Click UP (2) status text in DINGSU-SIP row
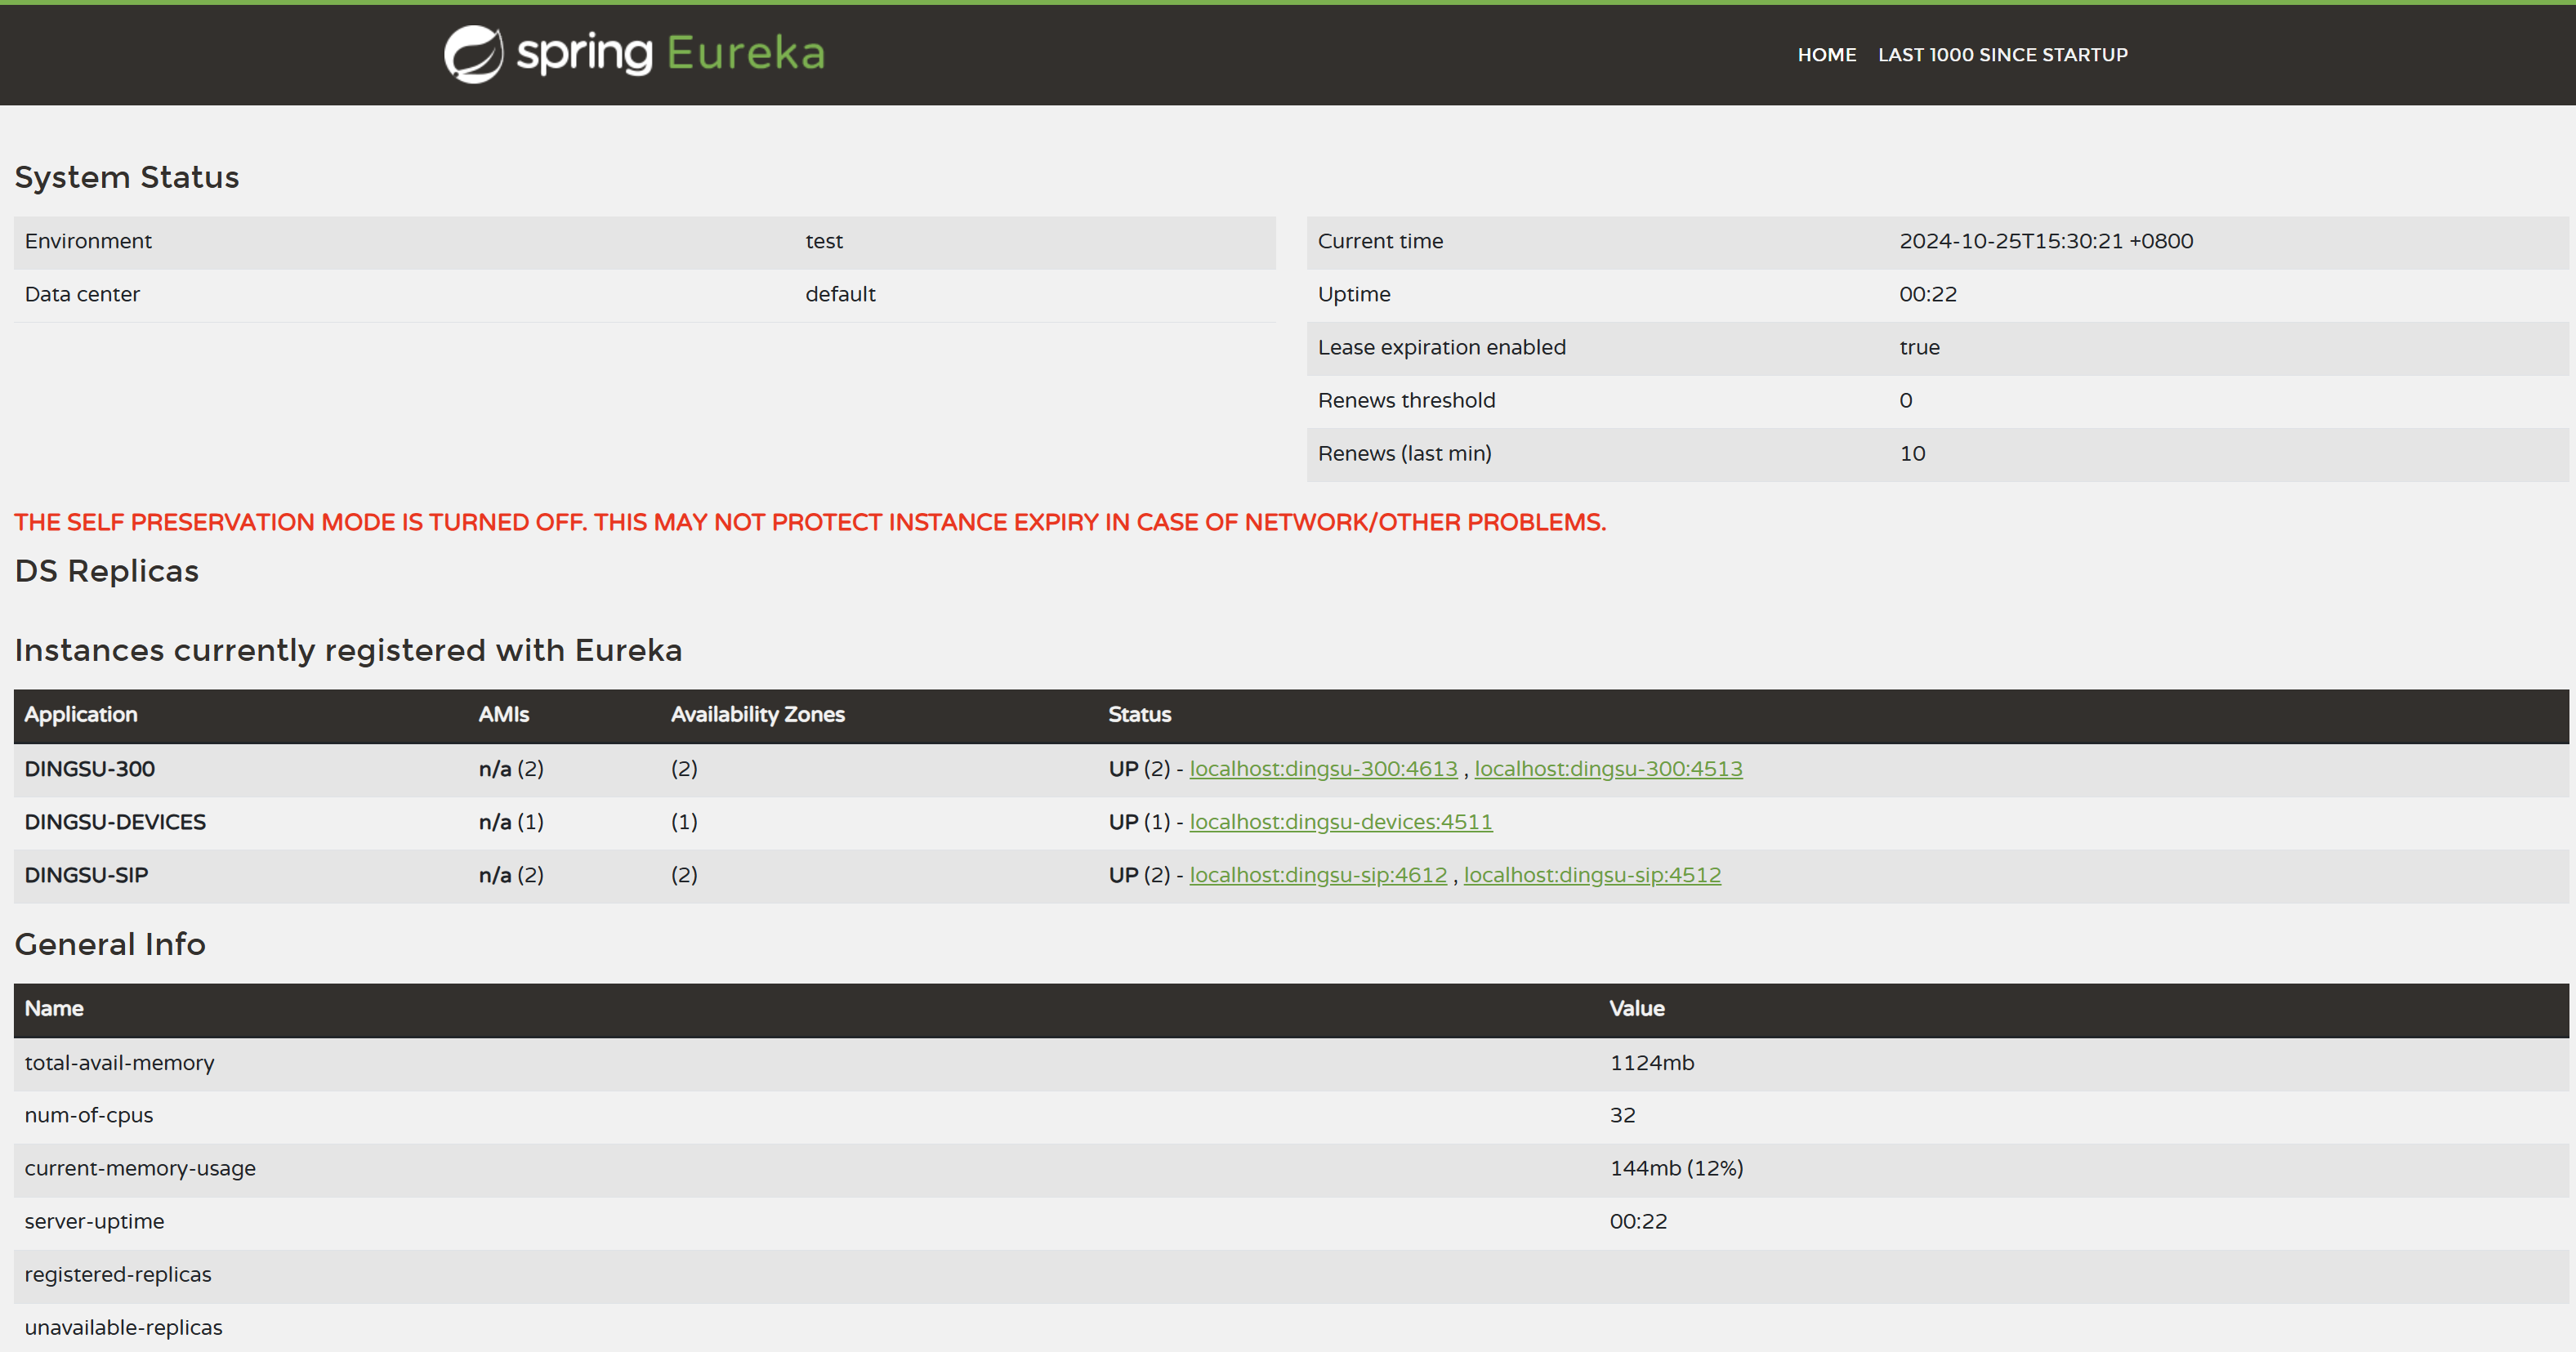The width and height of the screenshot is (2576, 1352). click(1139, 875)
